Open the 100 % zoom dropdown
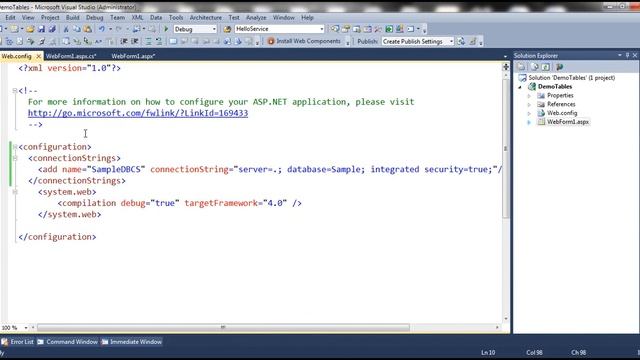Viewport: 640px width, 360px height. coord(26,328)
